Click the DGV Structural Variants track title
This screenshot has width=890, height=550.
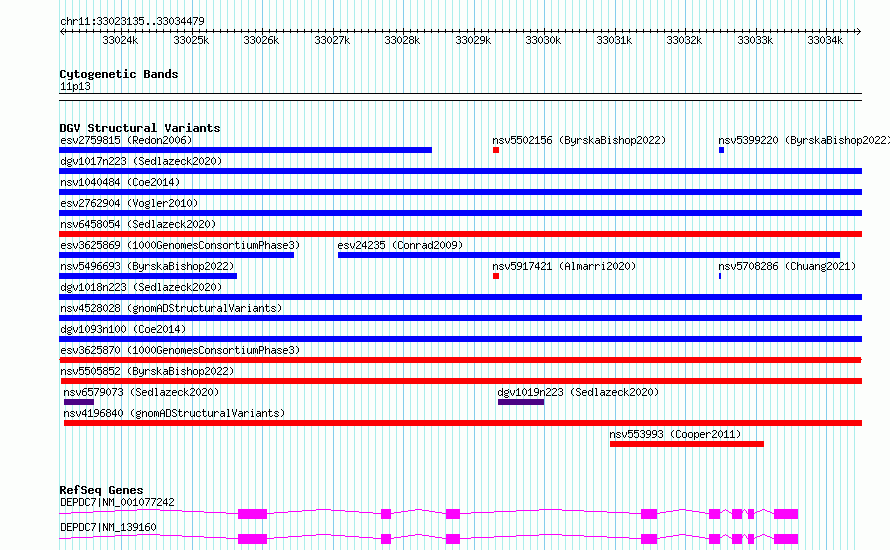[140, 128]
